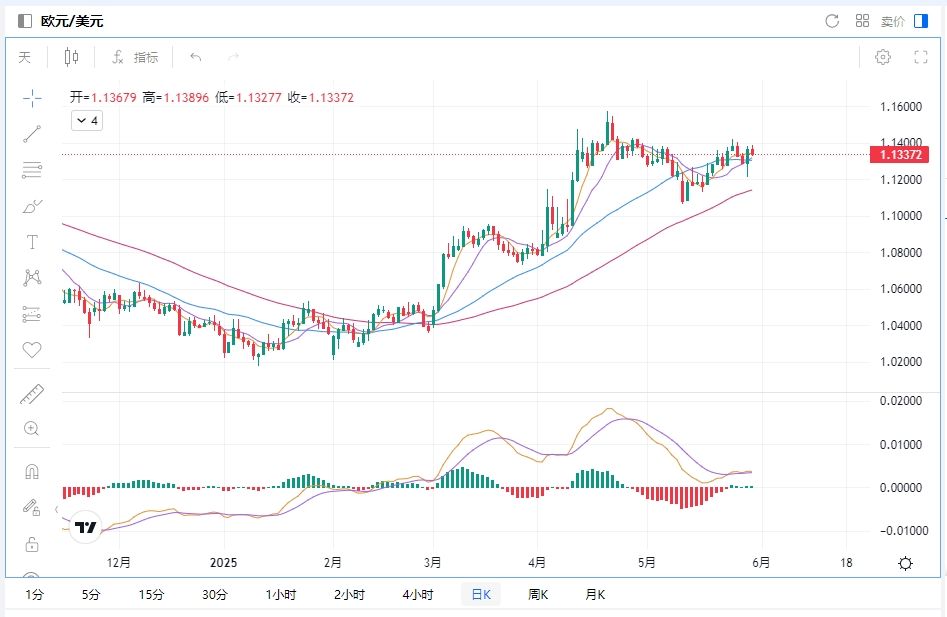947x617 pixels.
Task: Select the text annotation tool
Action: coord(32,243)
